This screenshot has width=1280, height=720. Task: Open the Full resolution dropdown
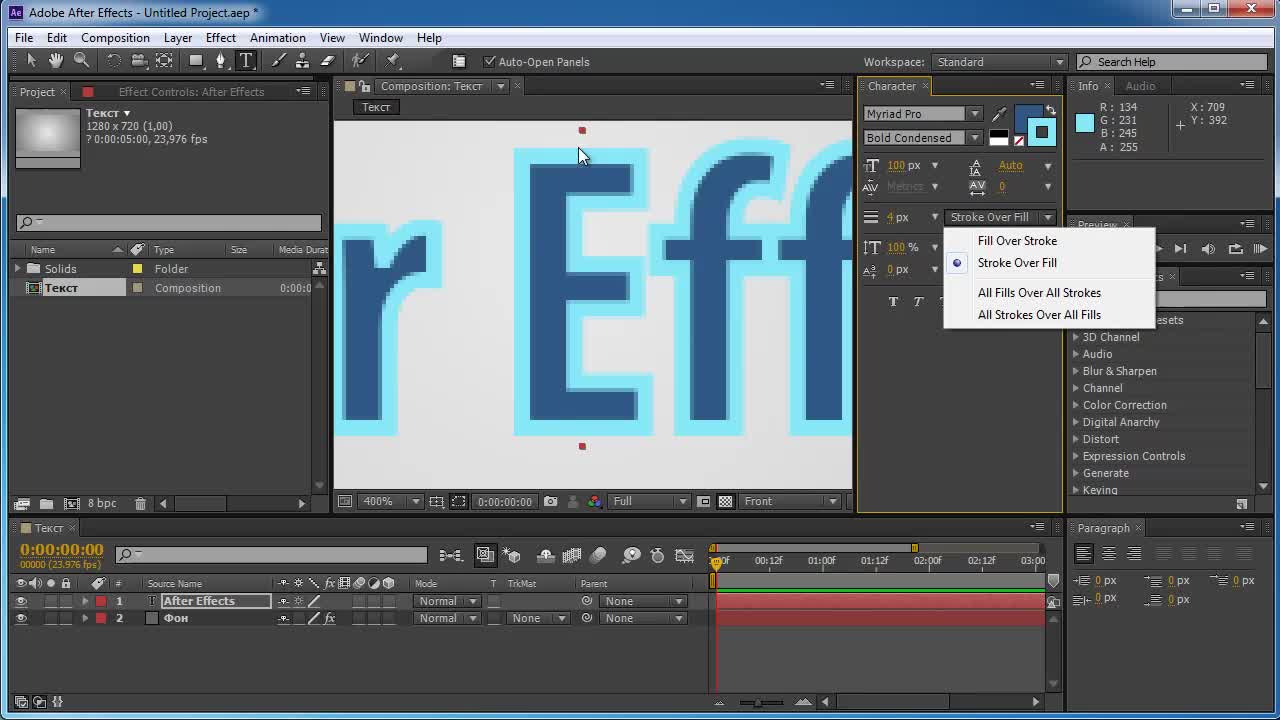coord(648,501)
